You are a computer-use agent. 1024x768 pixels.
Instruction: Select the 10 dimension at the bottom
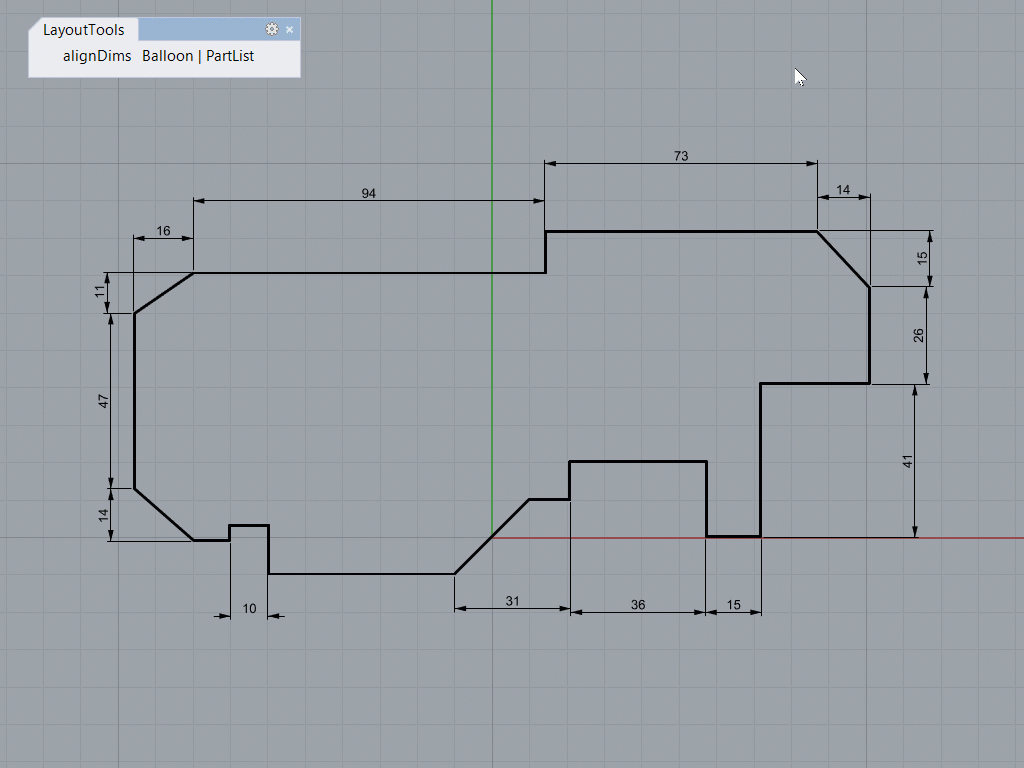pos(249,609)
